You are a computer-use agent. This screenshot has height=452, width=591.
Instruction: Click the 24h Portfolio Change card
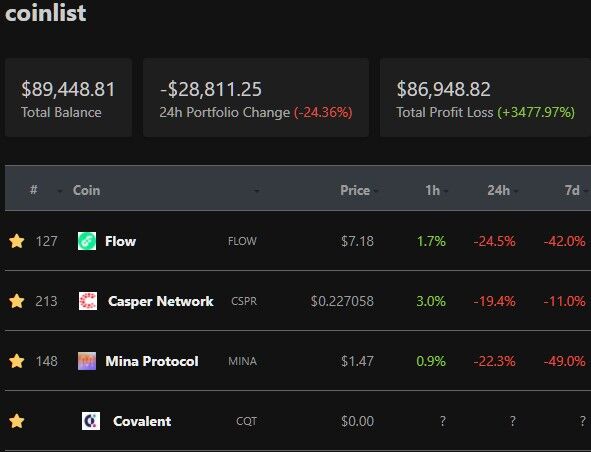tap(256, 98)
